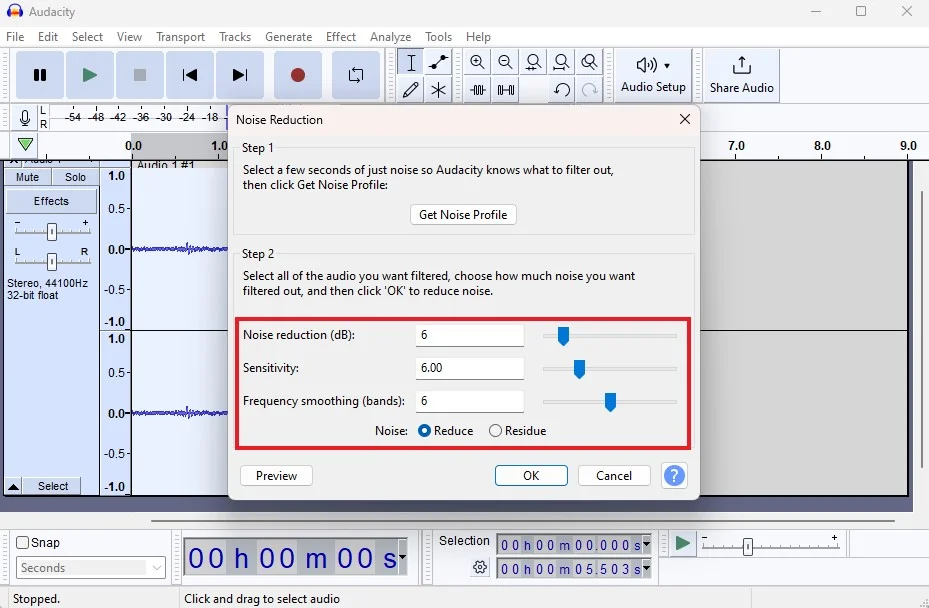Click the Undo arrow icon

(561, 90)
